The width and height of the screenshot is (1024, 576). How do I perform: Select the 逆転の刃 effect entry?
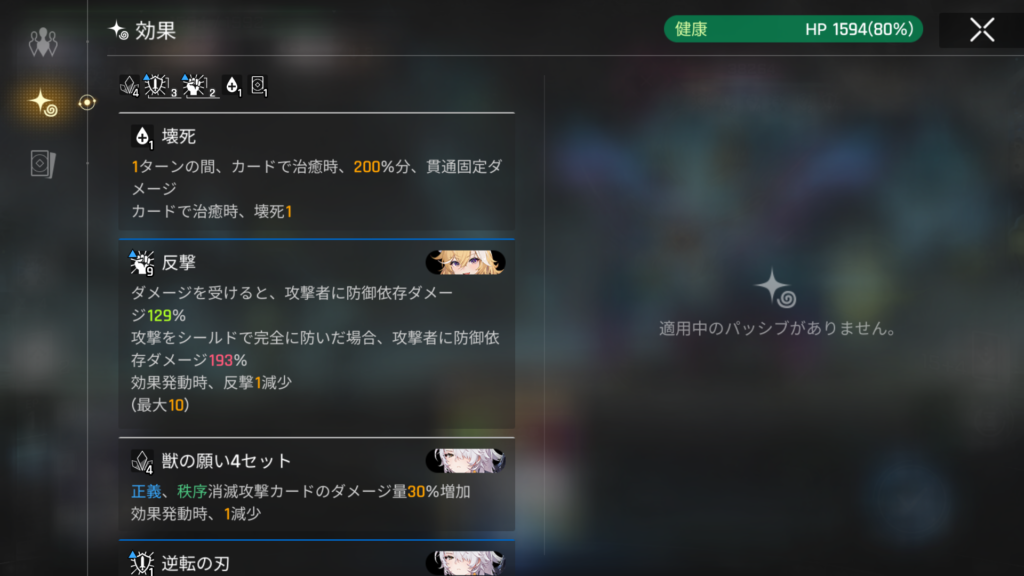point(317,558)
